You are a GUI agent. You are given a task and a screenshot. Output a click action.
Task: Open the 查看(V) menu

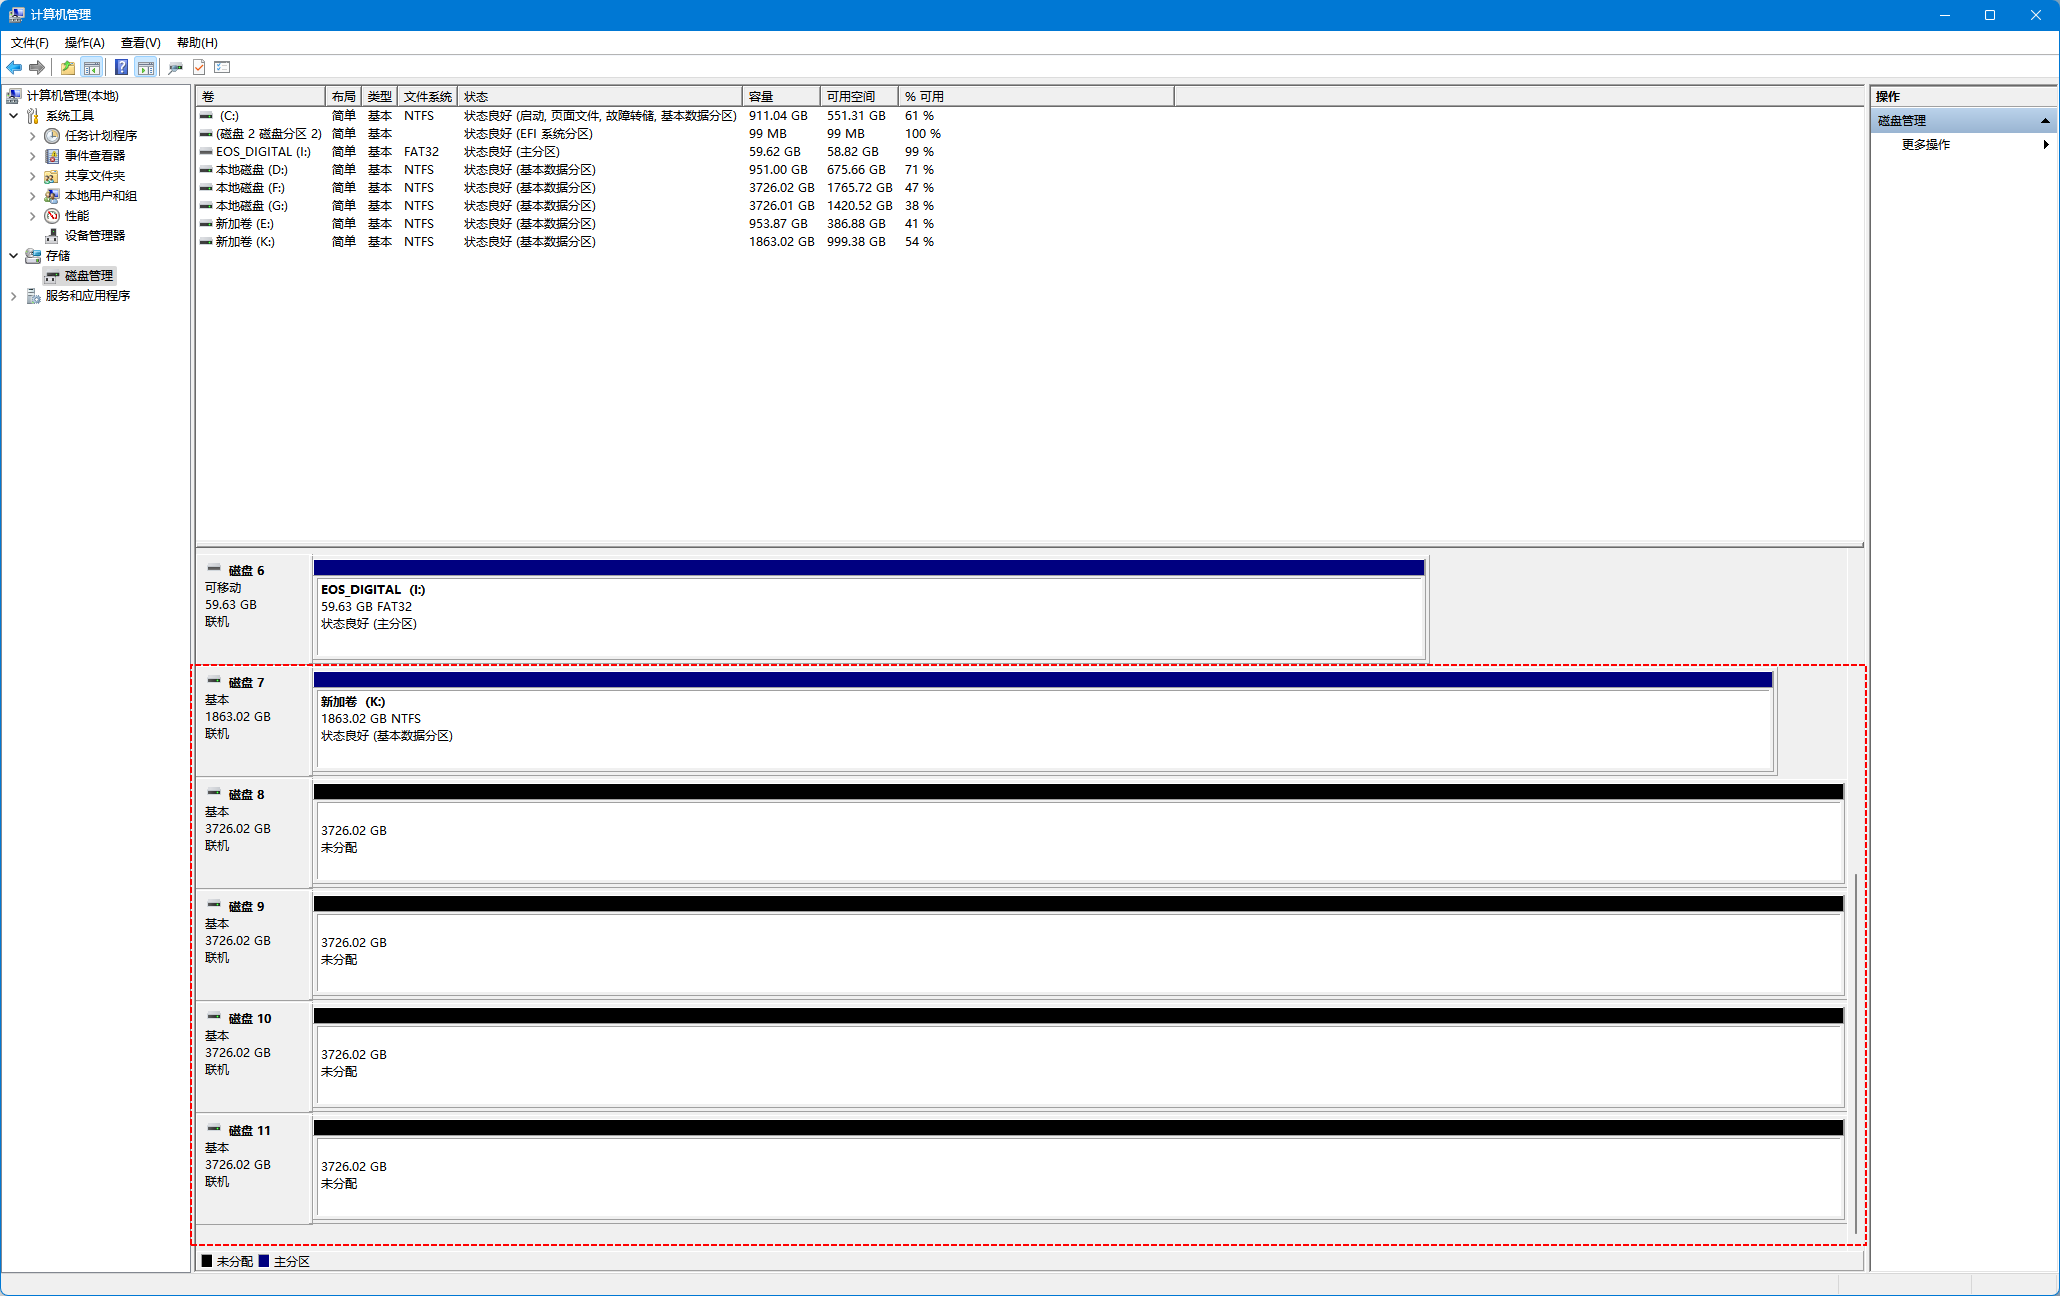pyautogui.click(x=140, y=42)
